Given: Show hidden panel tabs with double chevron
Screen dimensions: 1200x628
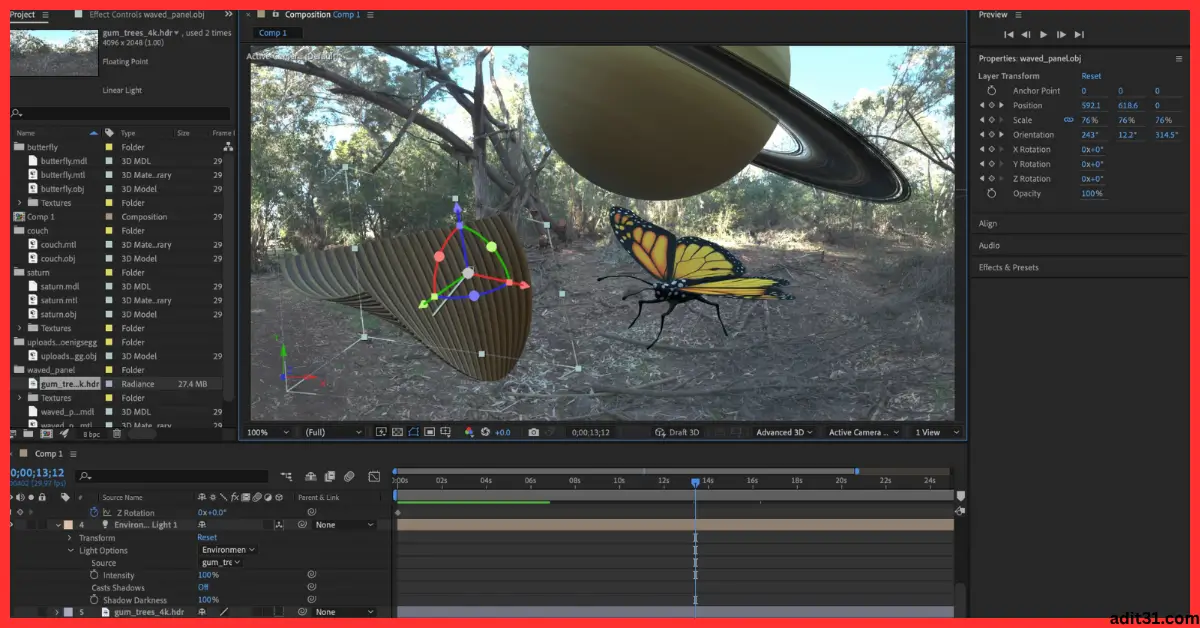Looking at the screenshot, I should click(x=229, y=15).
